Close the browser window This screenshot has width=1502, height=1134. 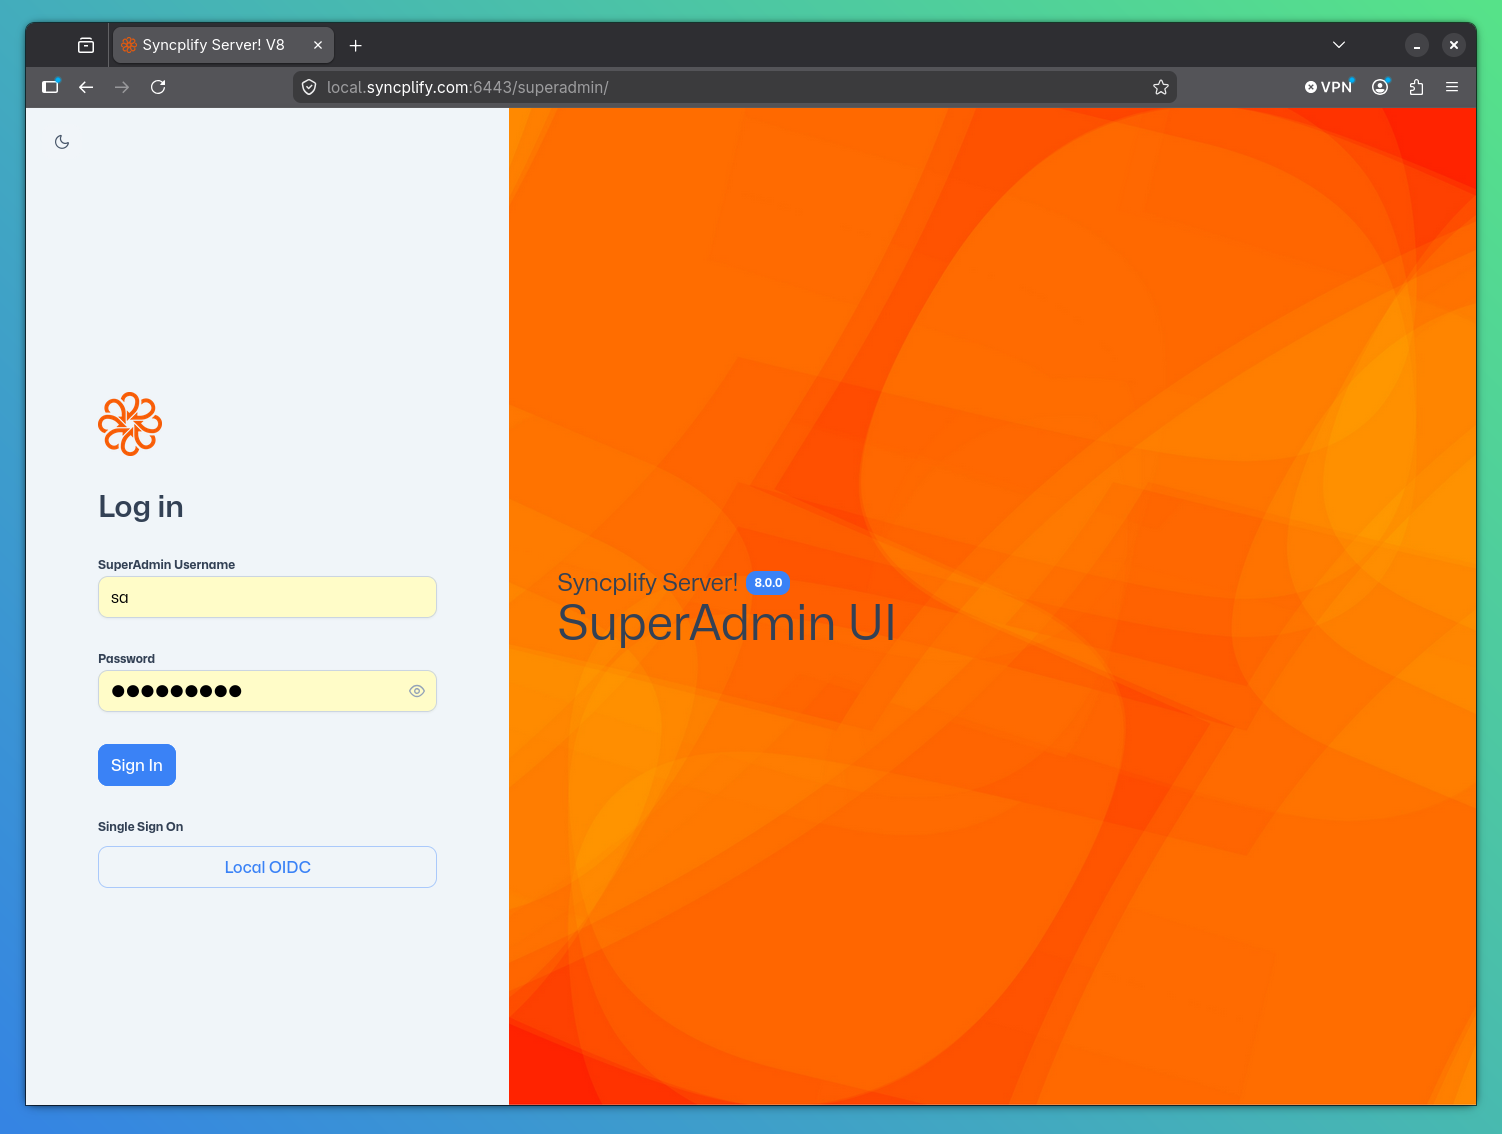coord(1454,45)
